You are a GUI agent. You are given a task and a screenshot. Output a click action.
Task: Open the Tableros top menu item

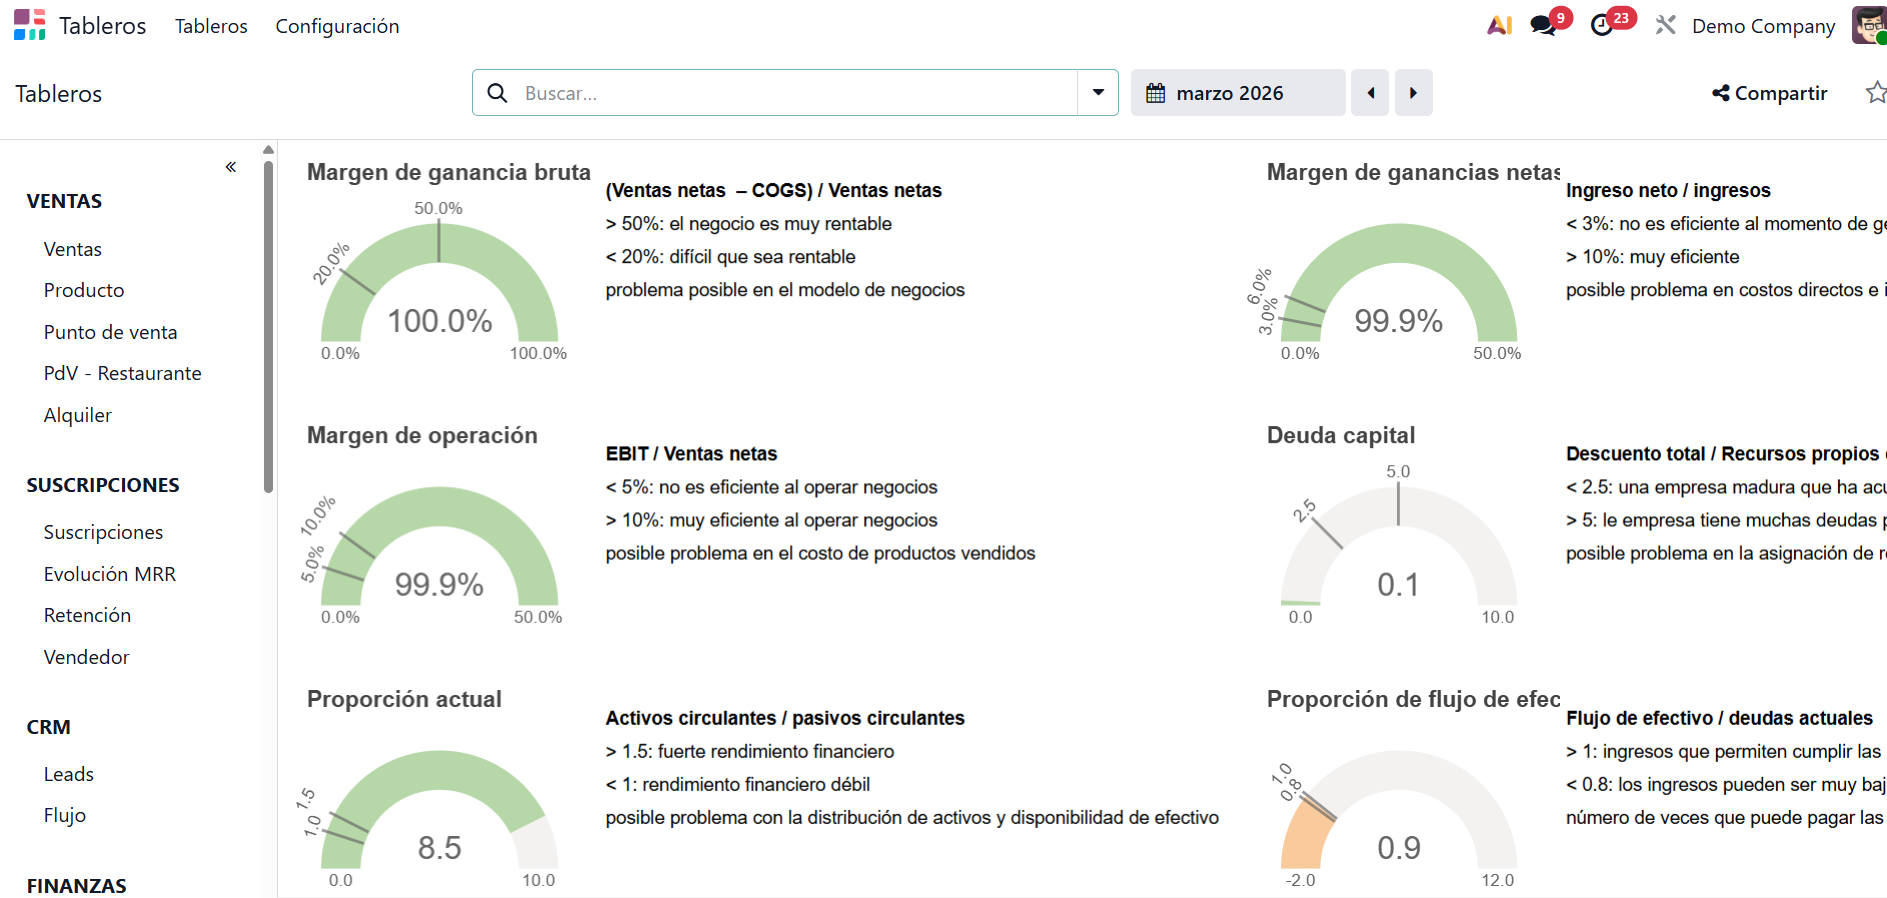211,26
